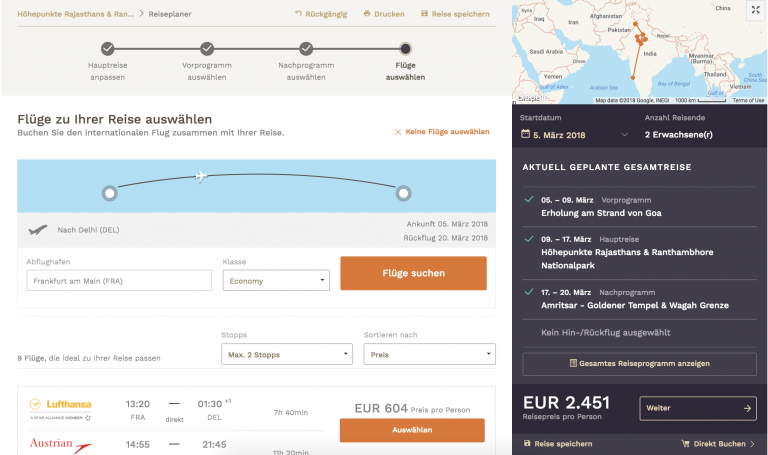Open the Klasse Economy dropdown

click(275, 280)
